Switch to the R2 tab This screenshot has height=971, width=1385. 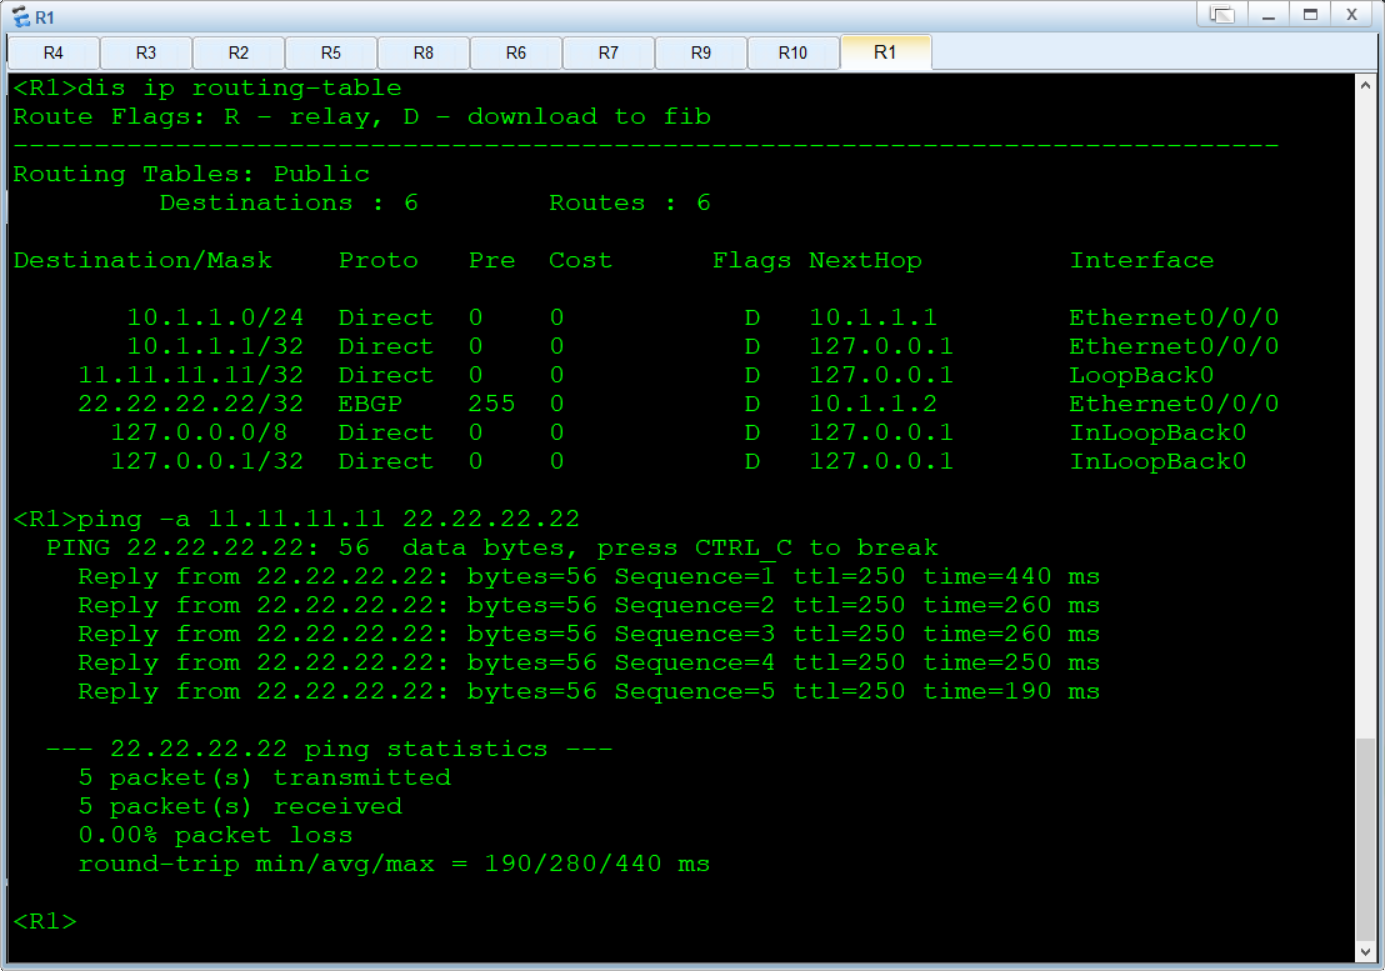(x=238, y=52)
